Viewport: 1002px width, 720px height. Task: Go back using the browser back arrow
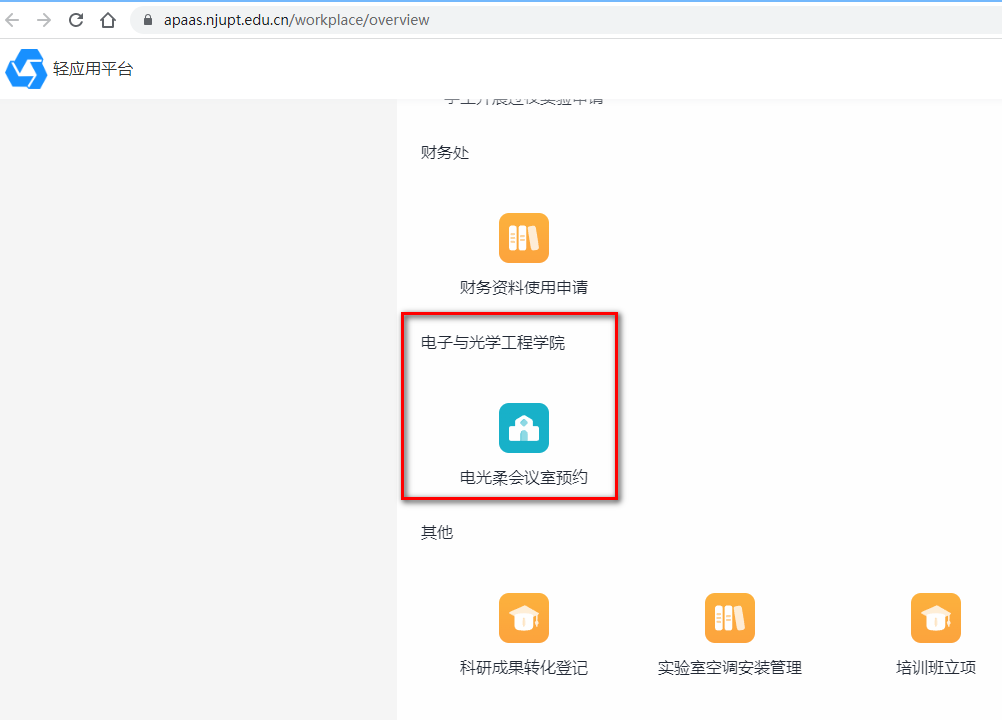13,20
